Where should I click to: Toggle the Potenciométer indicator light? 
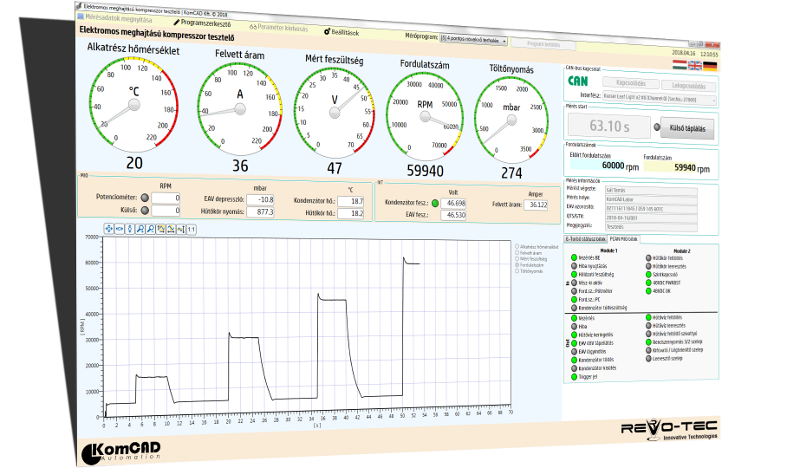[x=144, y=198]
